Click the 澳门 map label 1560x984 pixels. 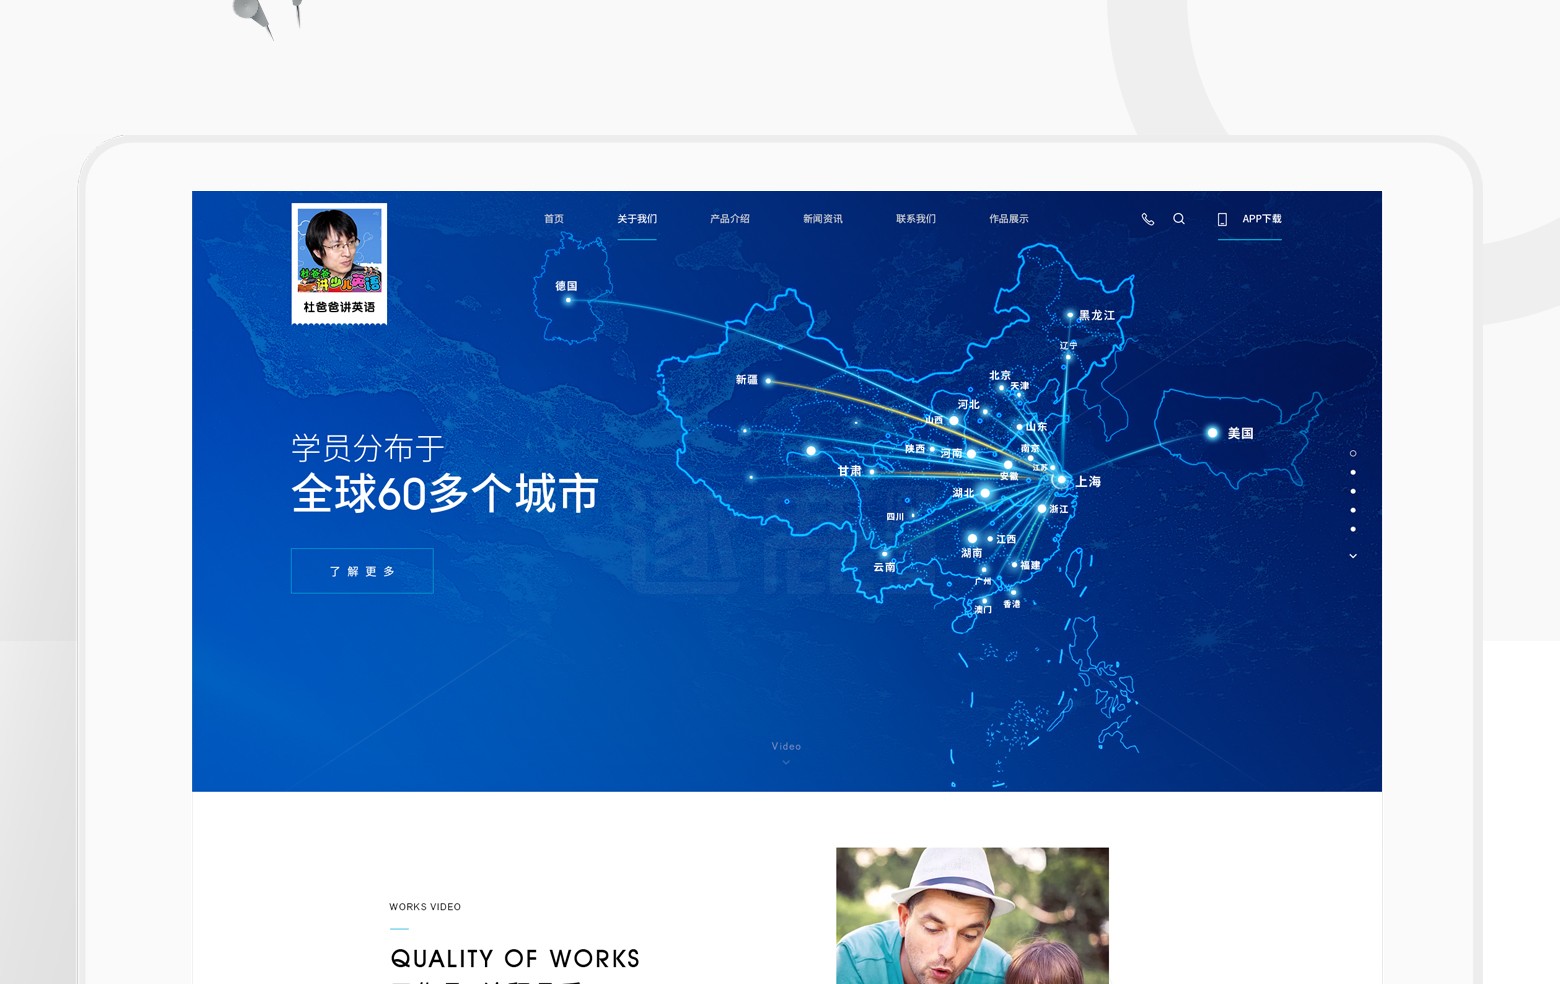983,609
